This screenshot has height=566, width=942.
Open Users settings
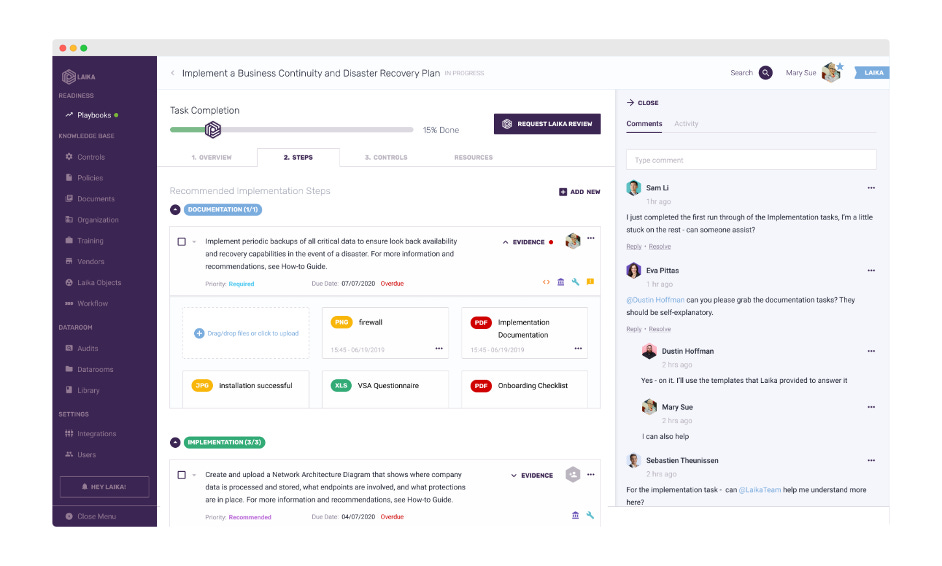(81, 455)
